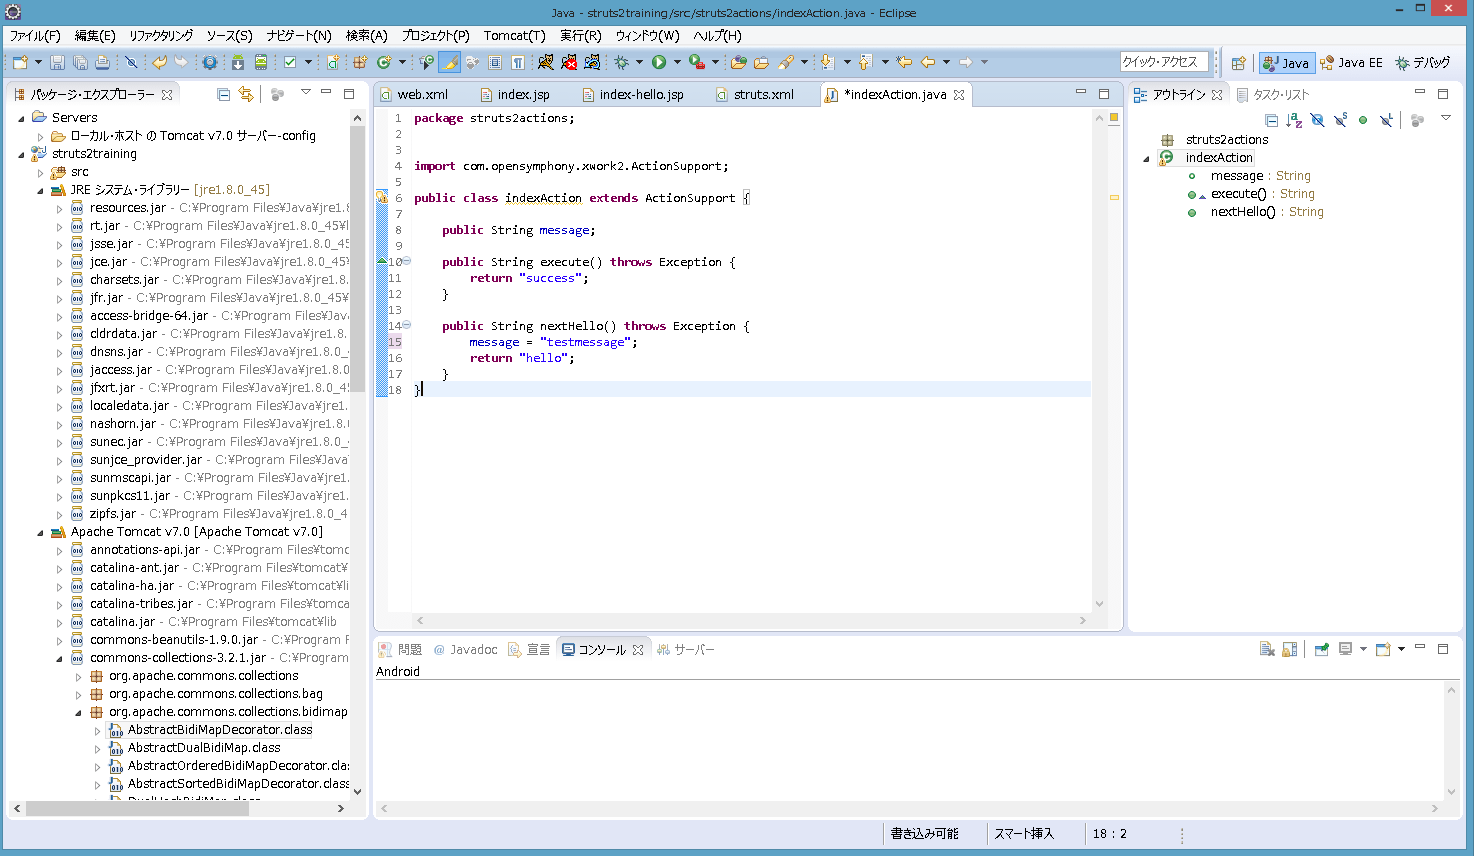The image size is (1474, 856).
Task: Click the Quick Access search field
Action: (1164, 62)
